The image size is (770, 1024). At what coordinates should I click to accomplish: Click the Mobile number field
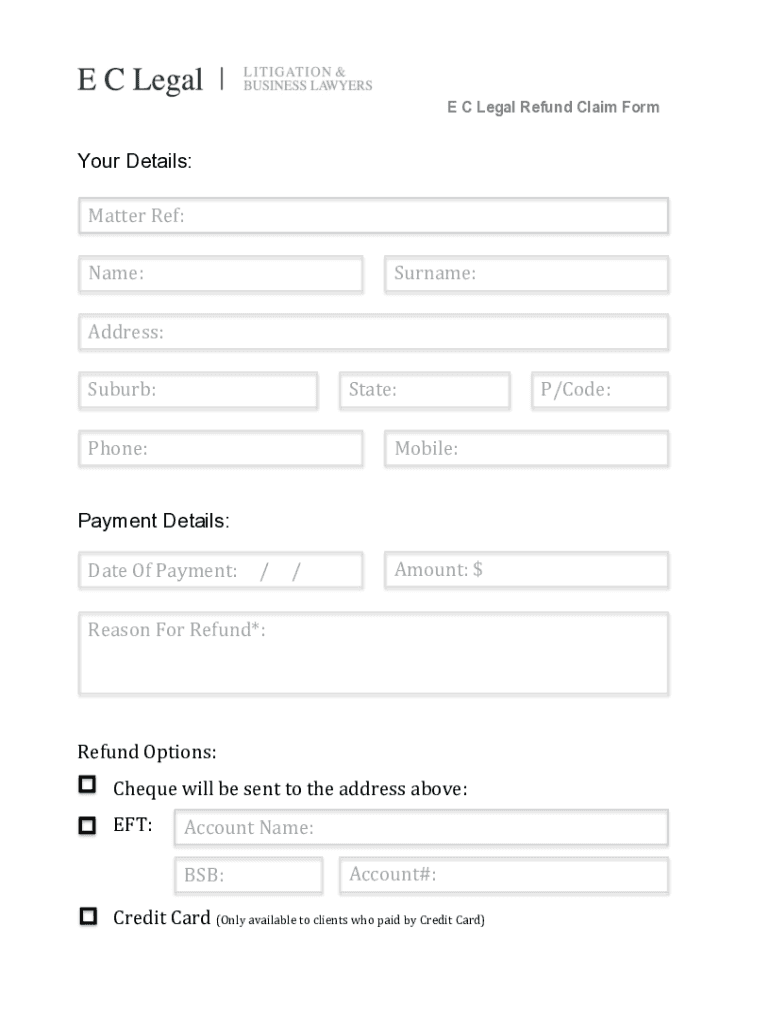point(526,449)
